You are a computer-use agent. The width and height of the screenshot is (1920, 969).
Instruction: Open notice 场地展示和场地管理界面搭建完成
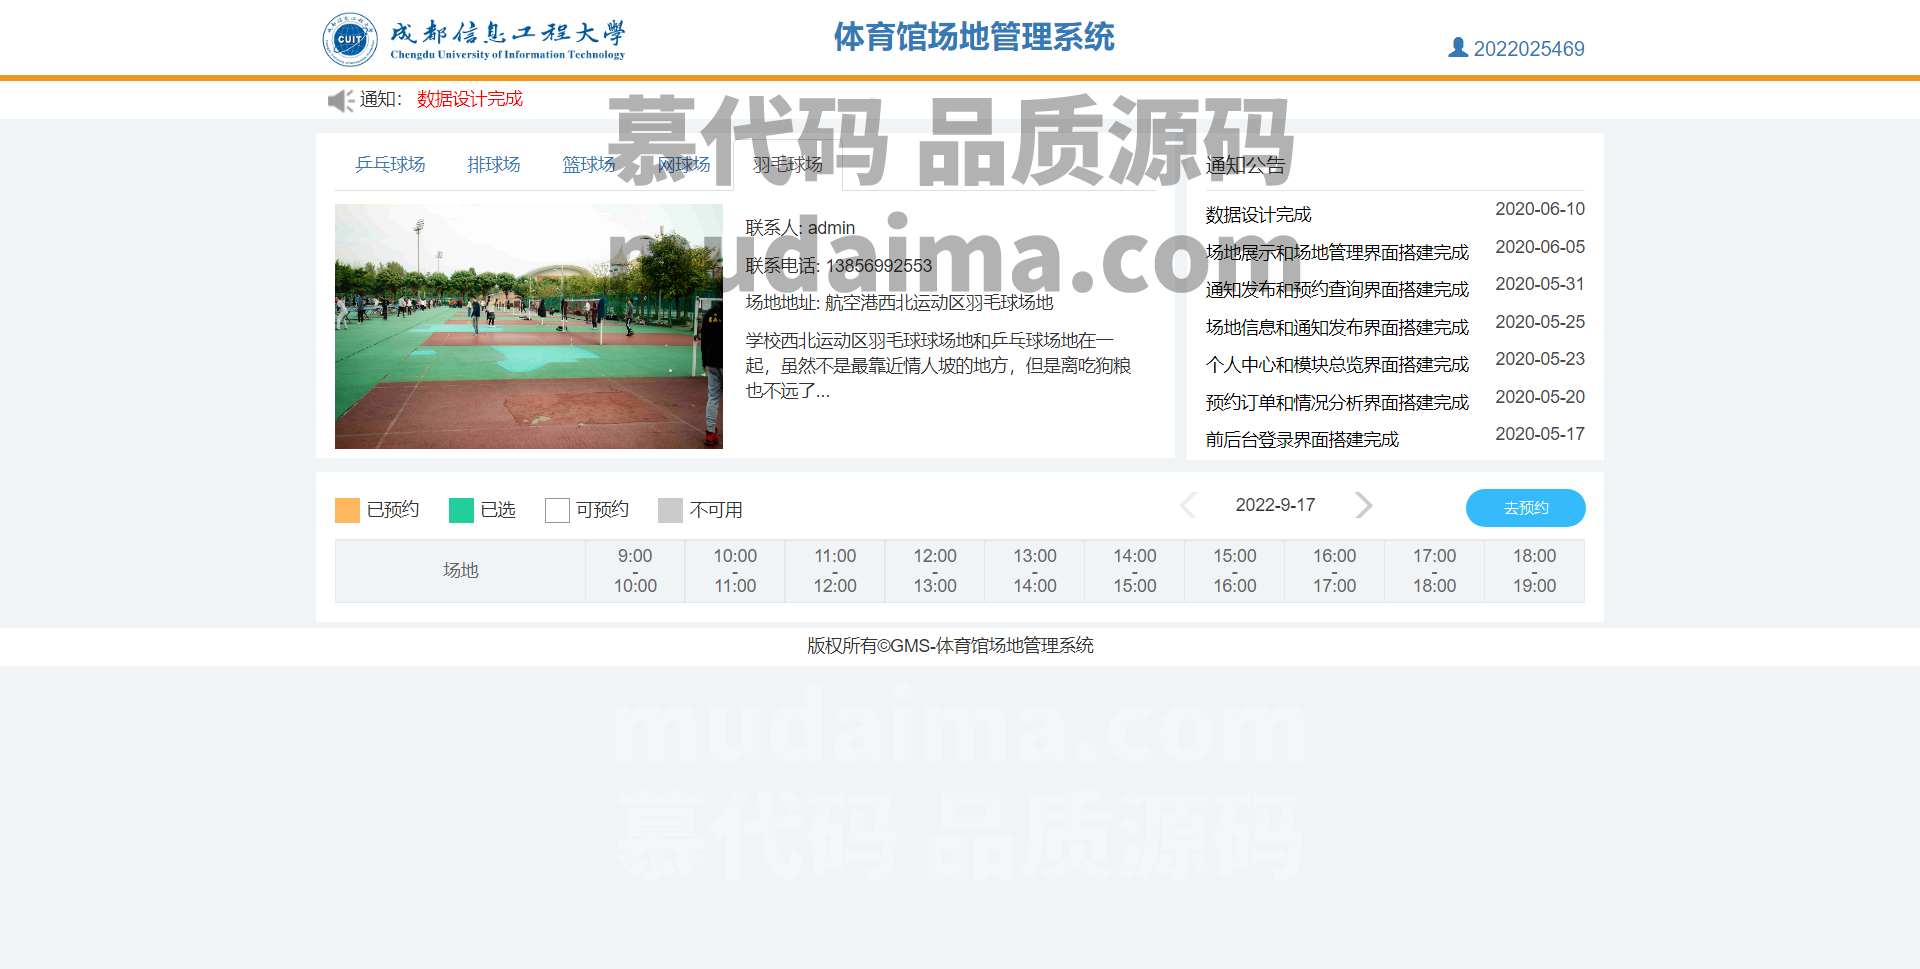tap(1337, 252)
